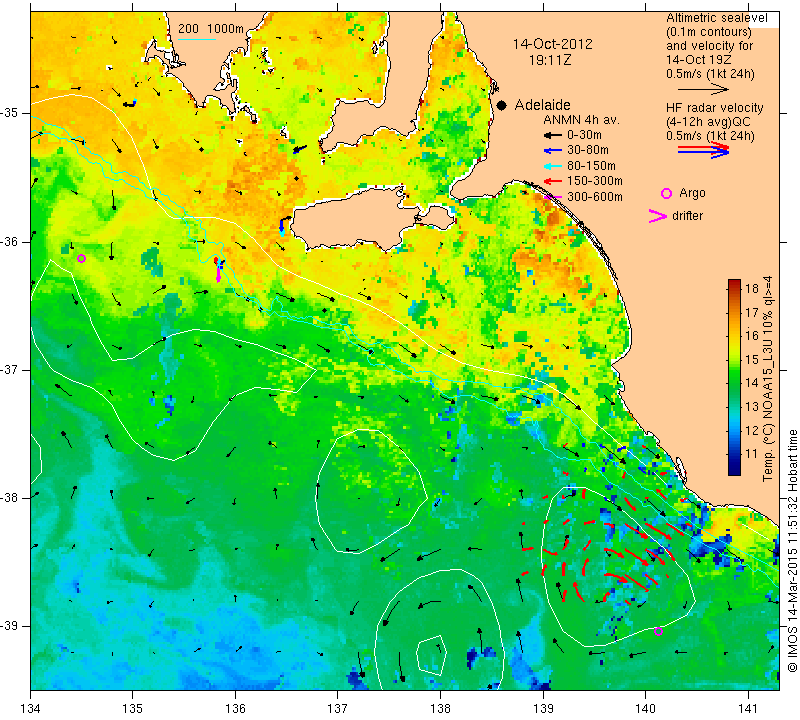The height and width of the screenshot is (720, 800).
Task: Click the latitude axis label -36
Action: point(10,241)
